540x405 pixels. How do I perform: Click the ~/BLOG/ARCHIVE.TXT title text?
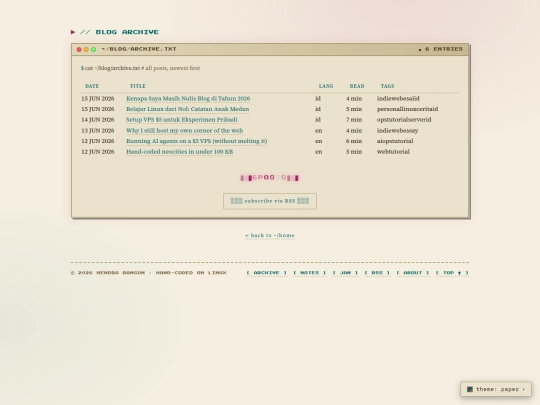tap(139, 49)
